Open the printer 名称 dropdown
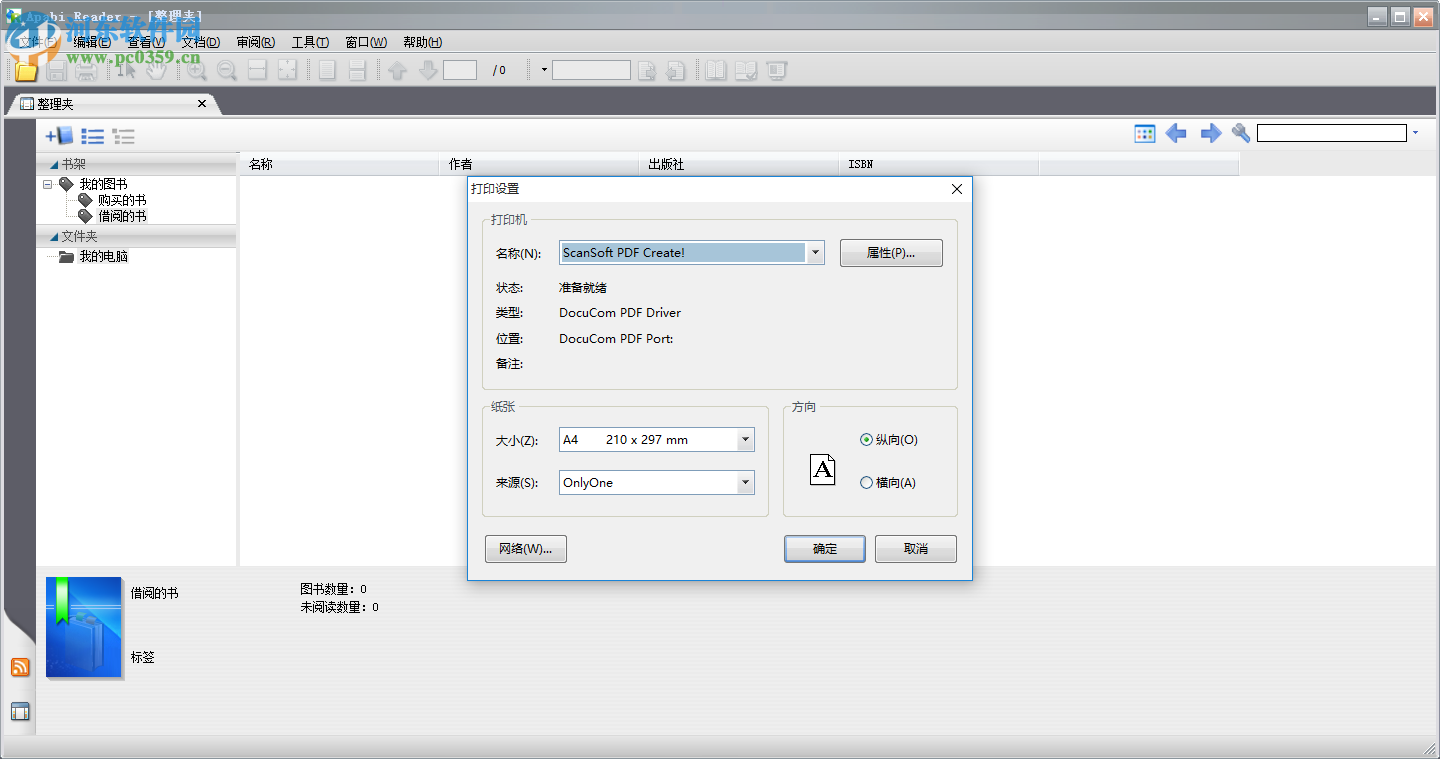The height and width of the screenshot is (759, 1440). point(815,252)
